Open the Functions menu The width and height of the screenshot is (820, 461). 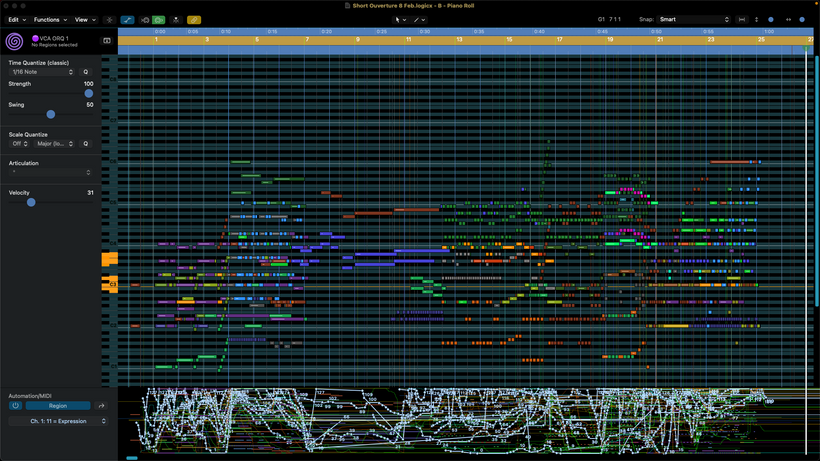click(x=50, y=19)
